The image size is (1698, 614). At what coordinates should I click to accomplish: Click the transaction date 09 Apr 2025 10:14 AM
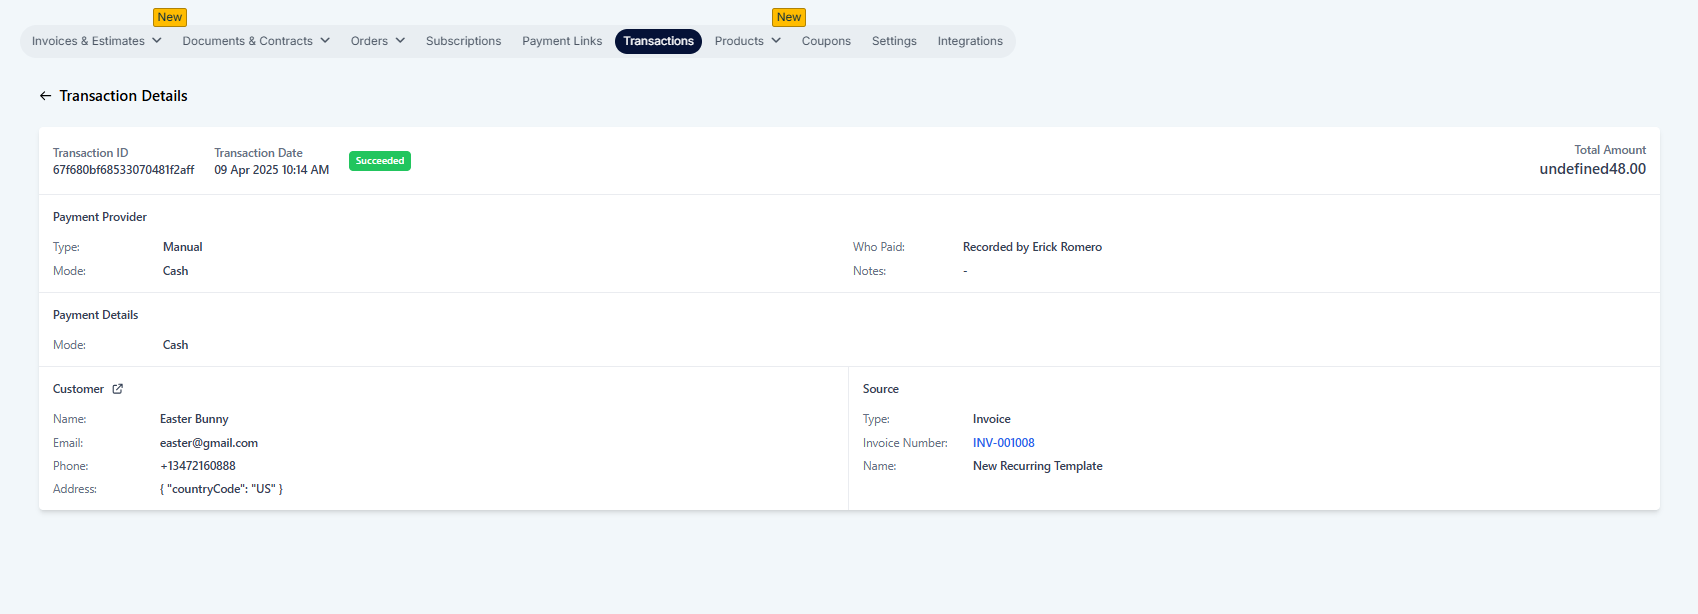tap(272, 170)
